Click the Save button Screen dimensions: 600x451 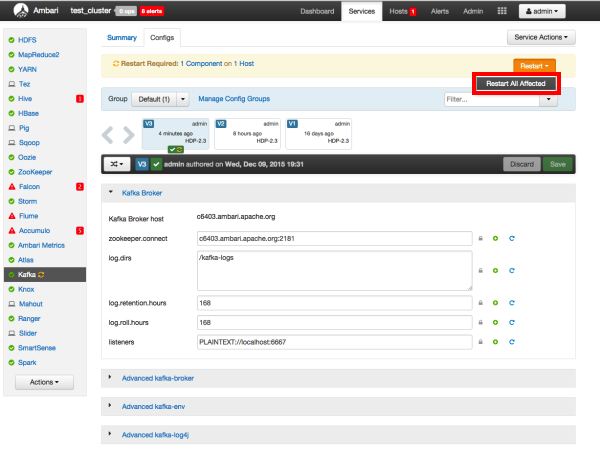coord(558,164)
